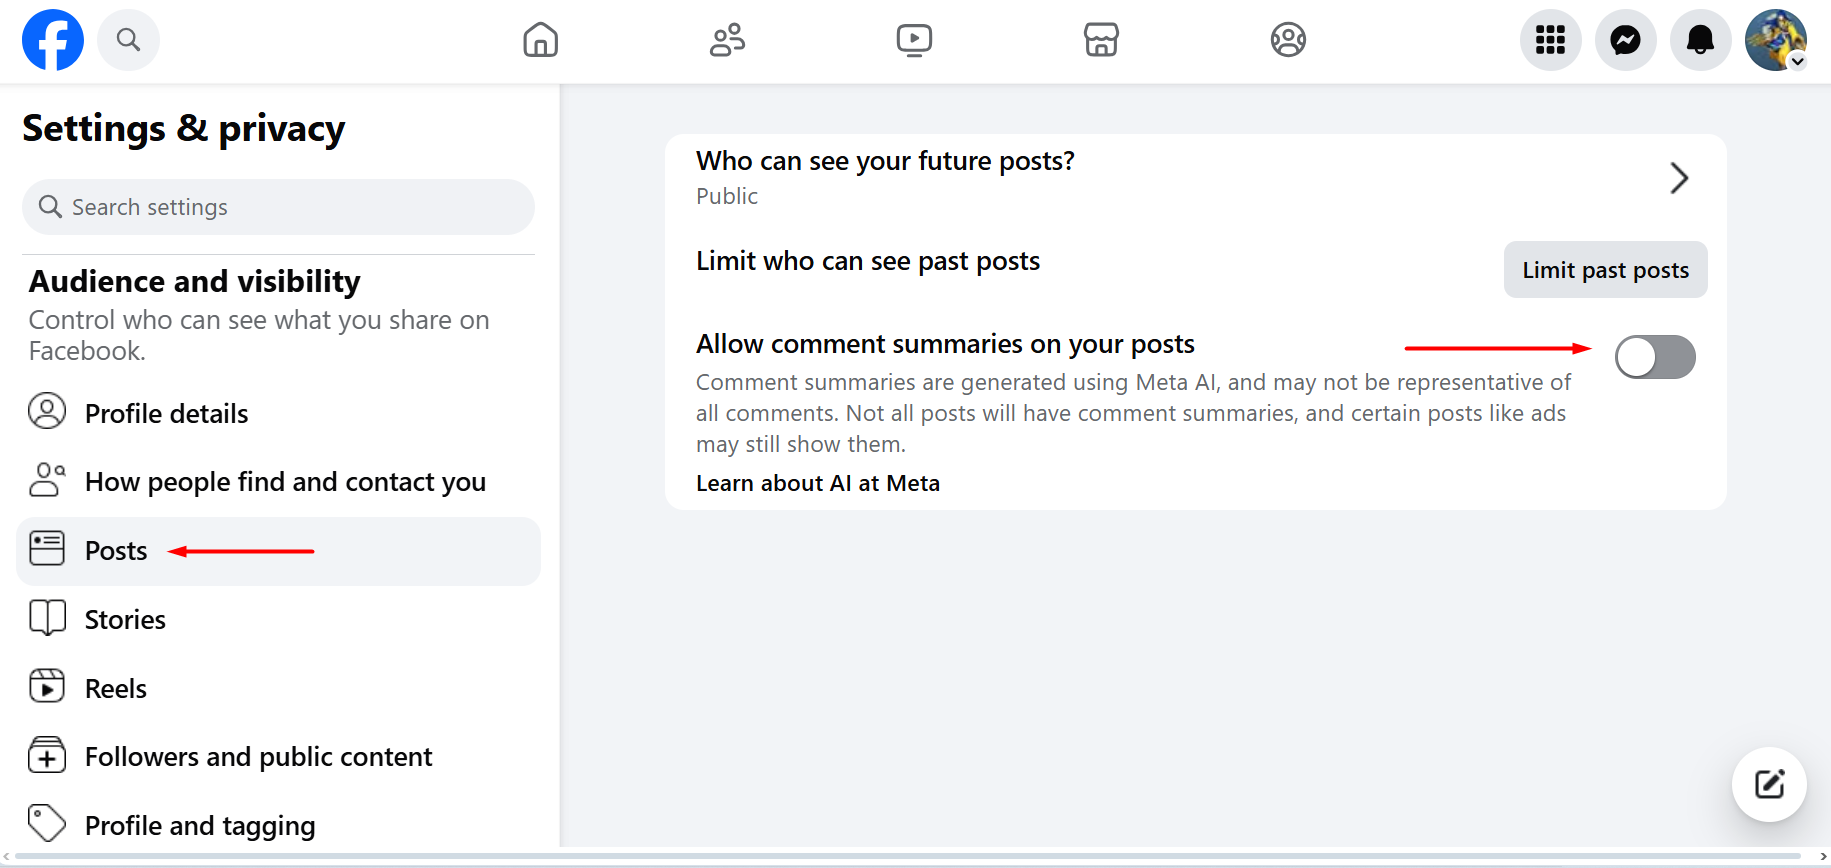The width and height of the screenshot is (1831, 868).
Task: Open the nine-dot Menu grid icon
Action: (1550, 40)
